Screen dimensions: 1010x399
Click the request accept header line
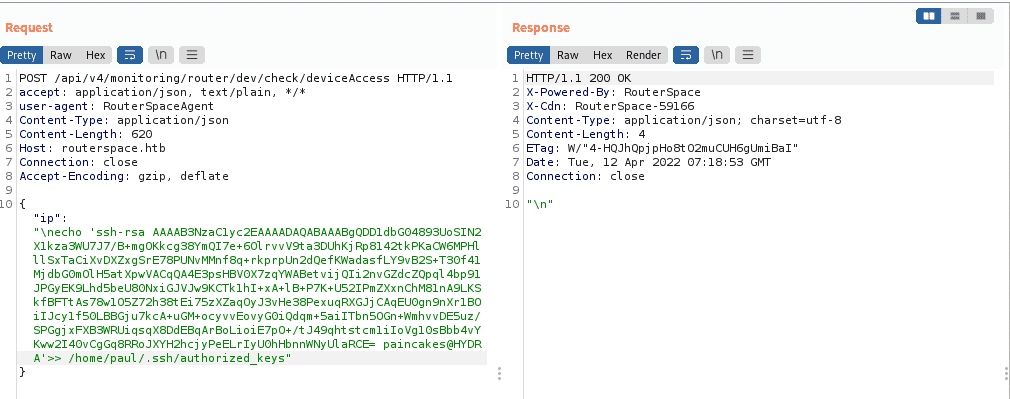(162, 92)
